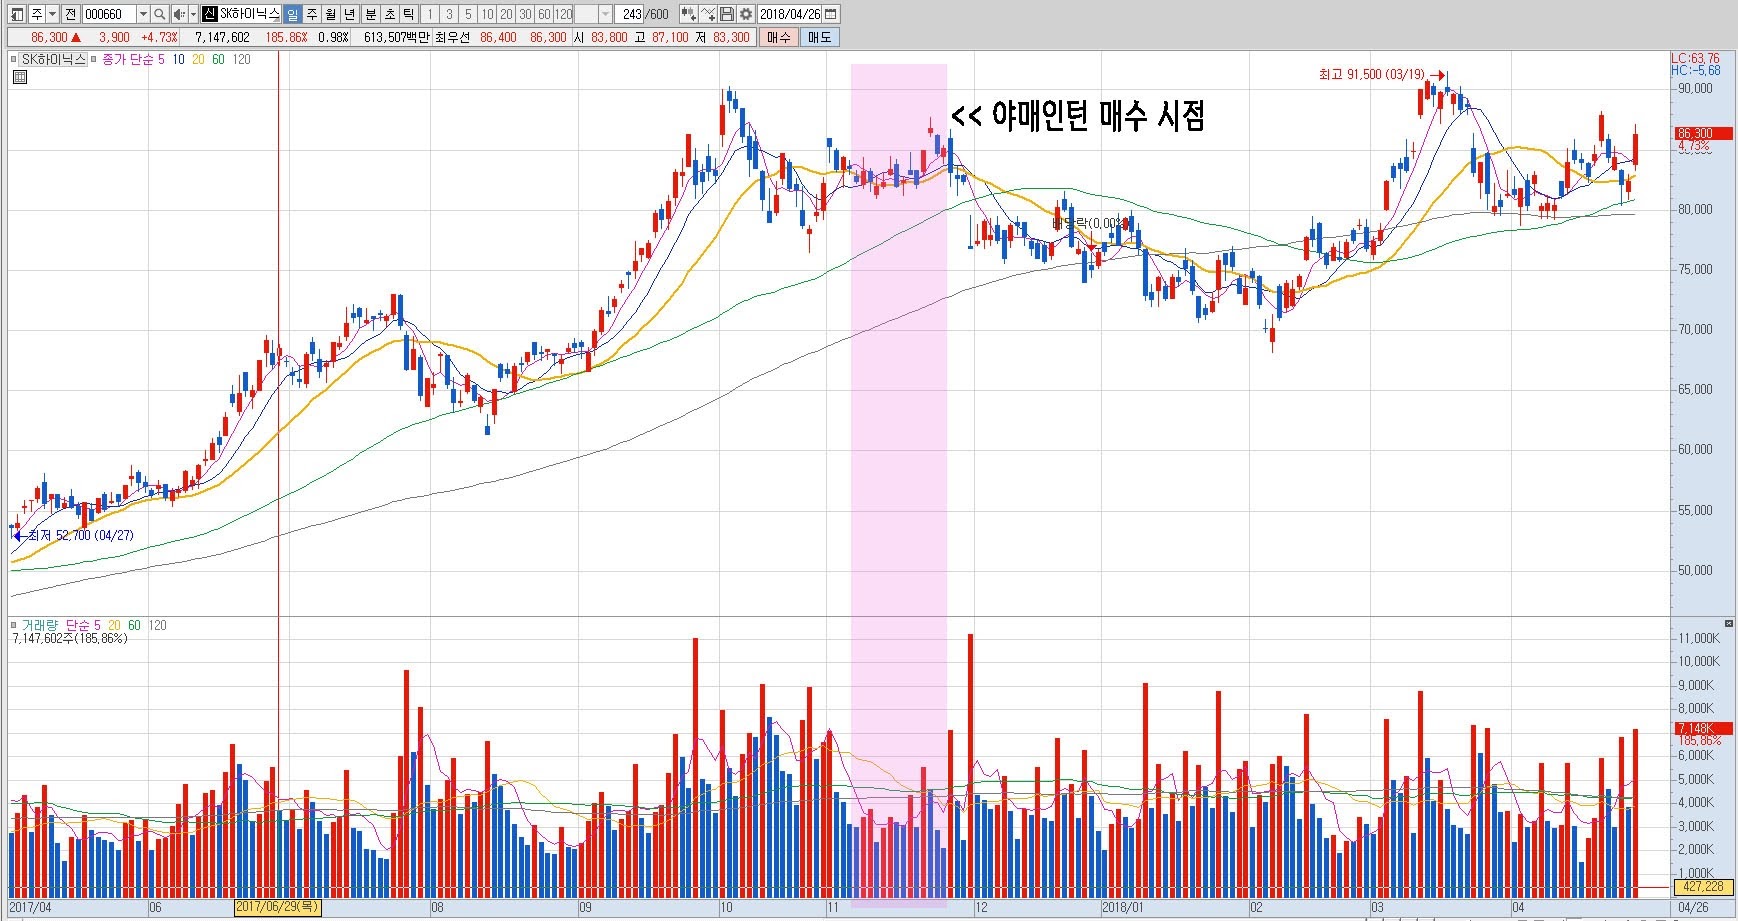Select the 월 monthly period
The image size is (1738, 921).
pos(330,14)
